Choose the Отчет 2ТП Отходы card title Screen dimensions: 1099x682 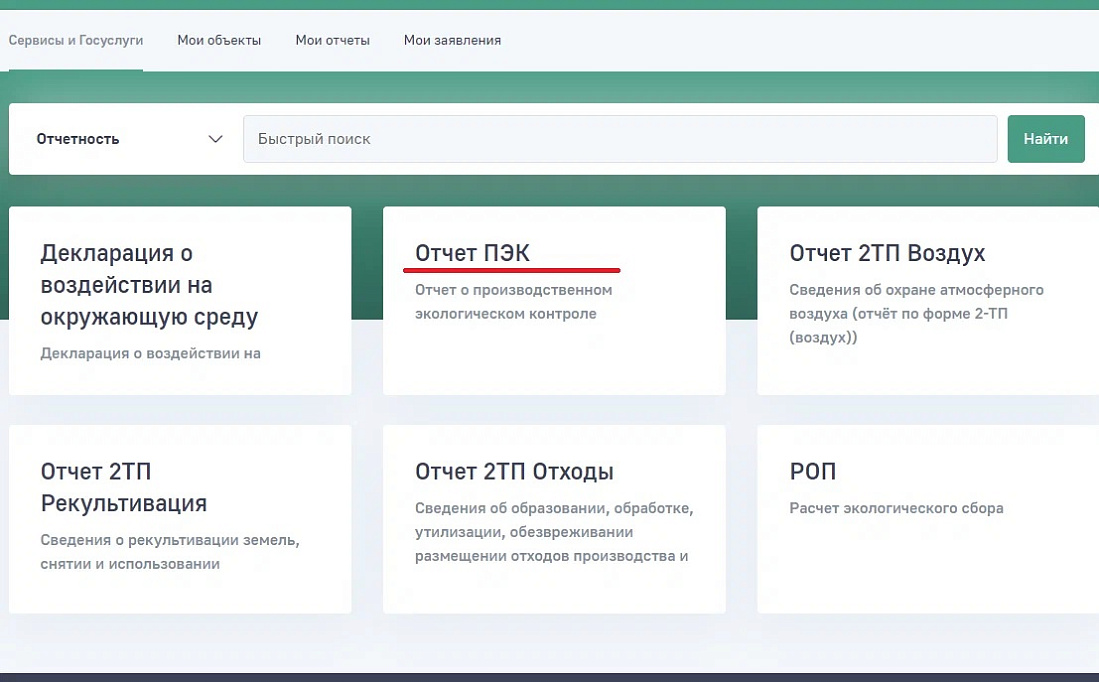514,472
